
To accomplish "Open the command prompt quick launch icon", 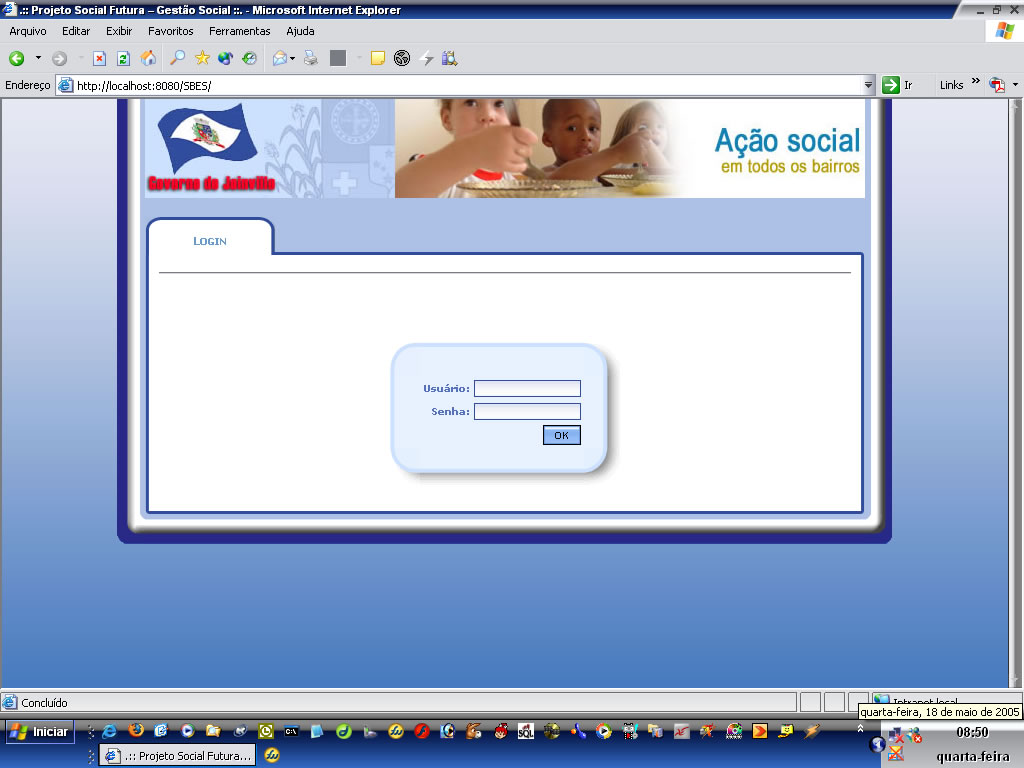I will pyautogui.click(x=291, y=731).
